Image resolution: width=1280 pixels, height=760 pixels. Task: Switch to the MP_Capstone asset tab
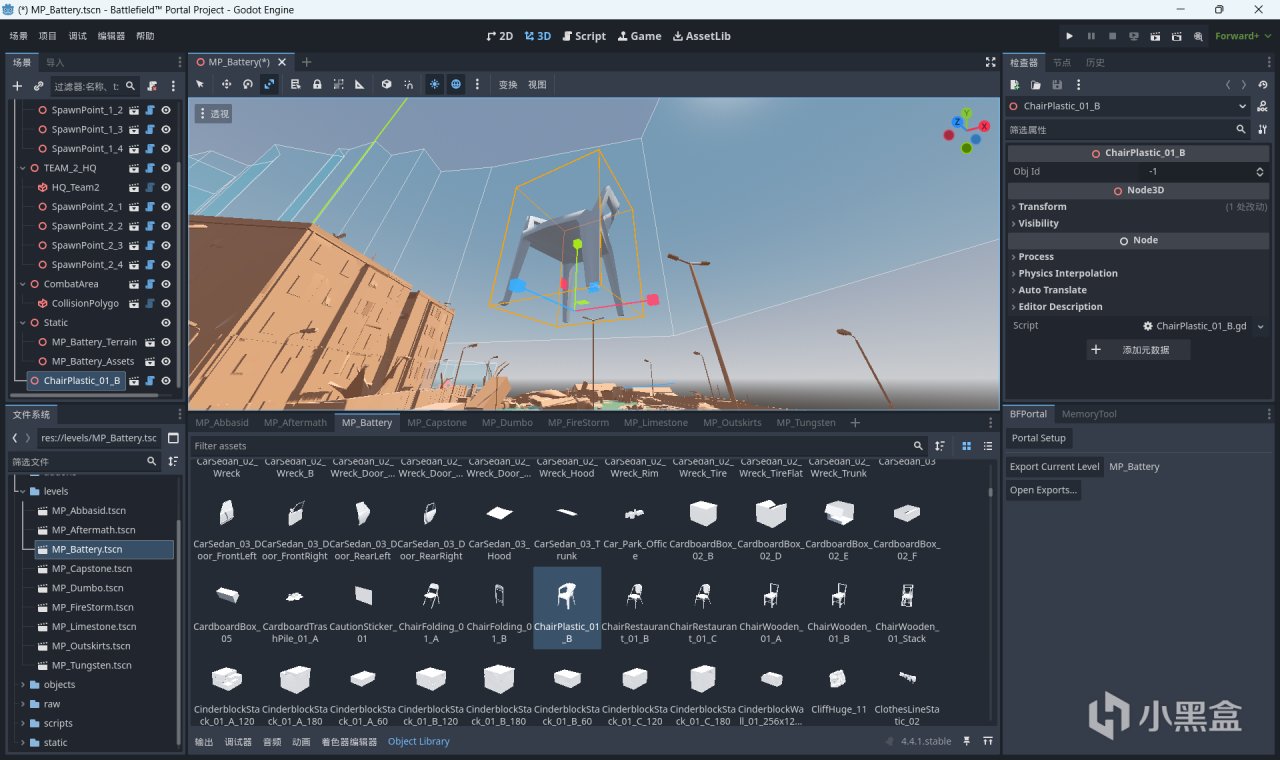pyautogui.click(x=436, y=423)
